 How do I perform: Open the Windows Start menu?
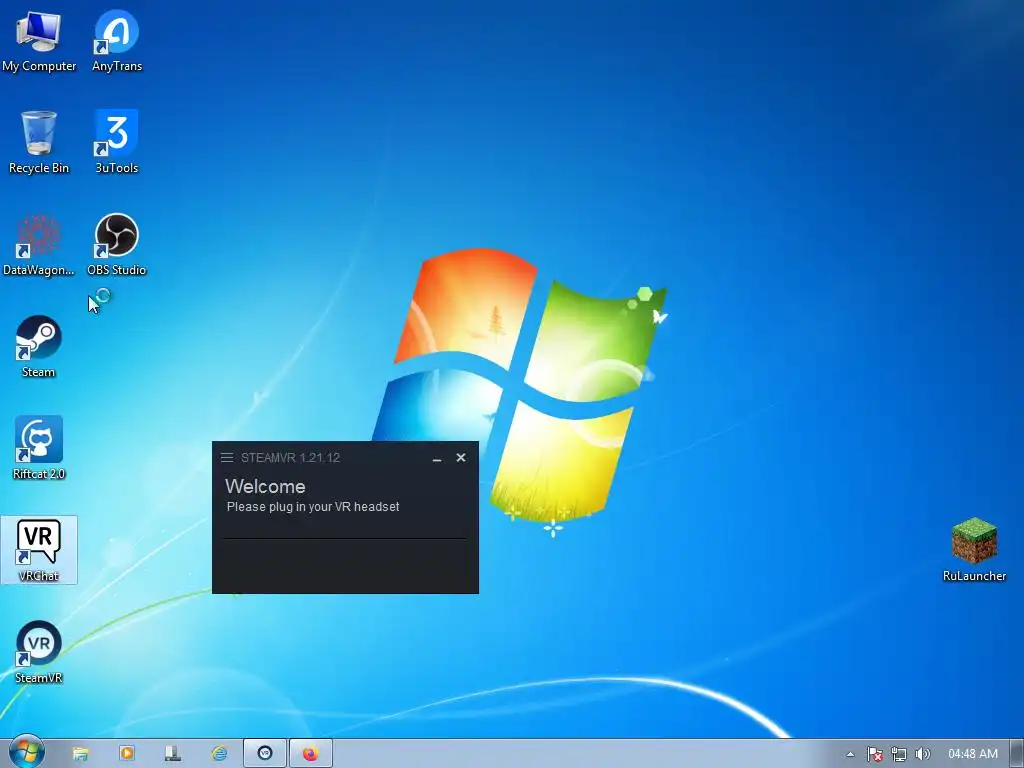pos(26,753)
